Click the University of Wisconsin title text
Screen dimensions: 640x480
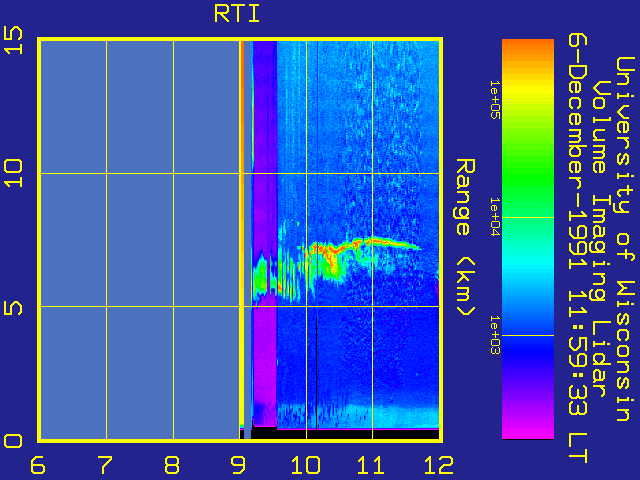[x=624, y=239]
